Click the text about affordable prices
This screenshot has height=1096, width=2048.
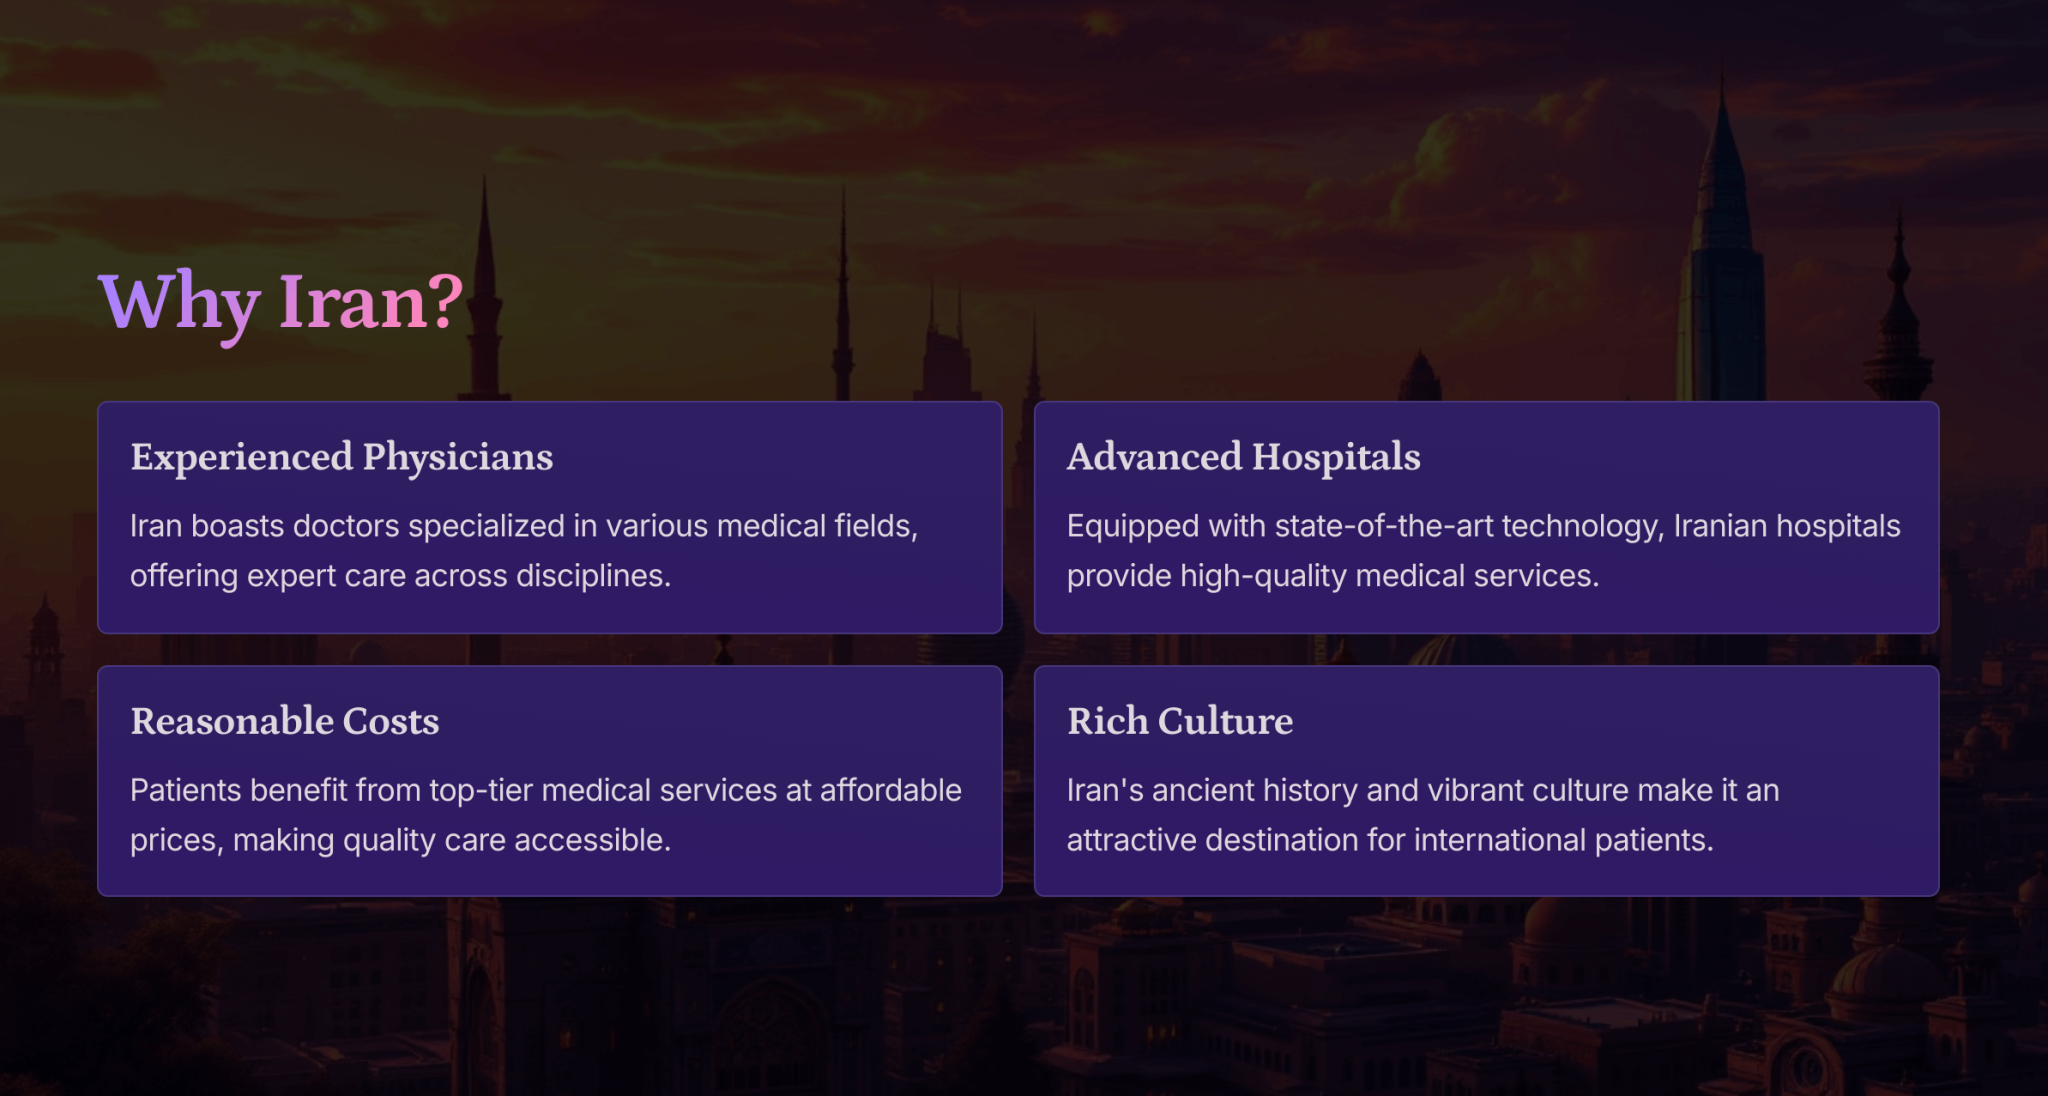(x=546, y=815)
